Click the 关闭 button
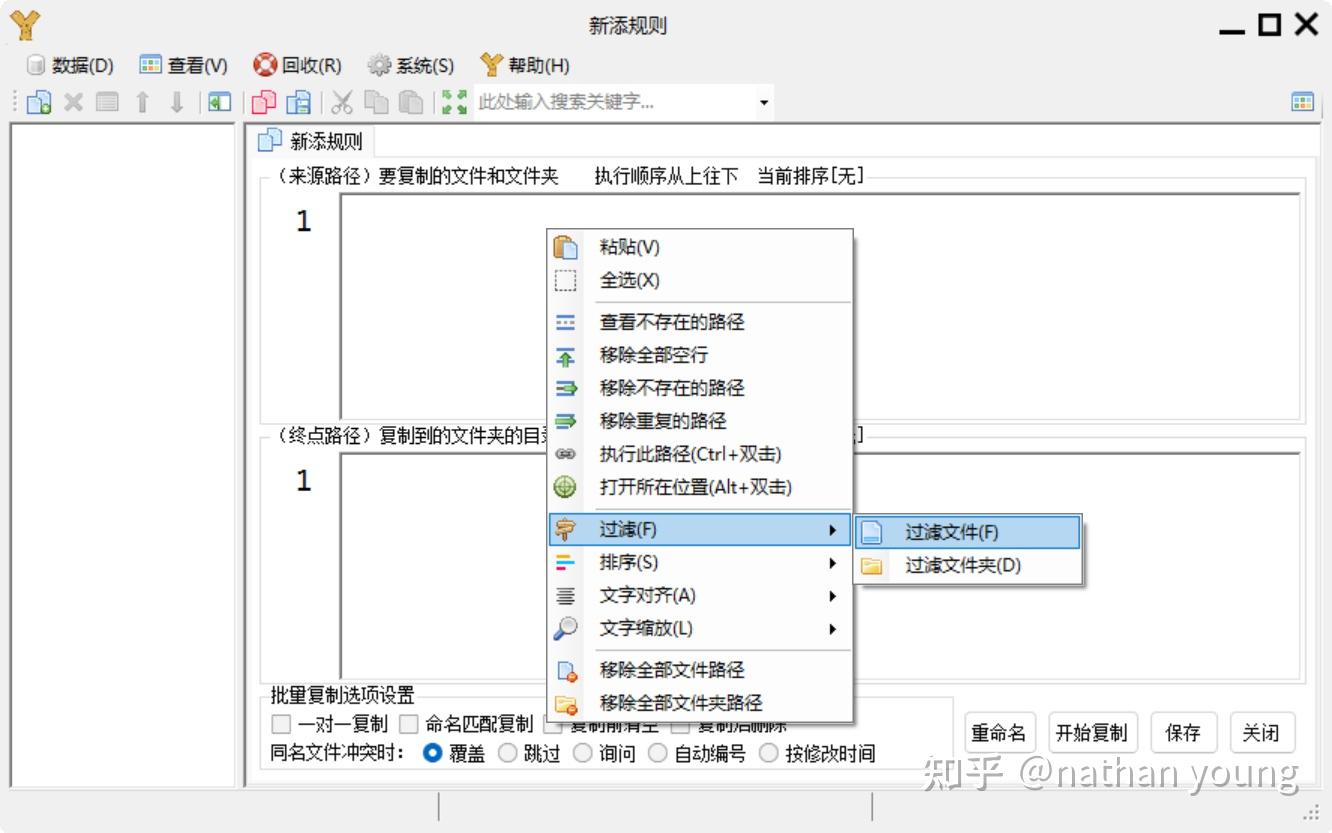The height and width of the screenshot is (833, 1332). click(x=1261, y=733)
